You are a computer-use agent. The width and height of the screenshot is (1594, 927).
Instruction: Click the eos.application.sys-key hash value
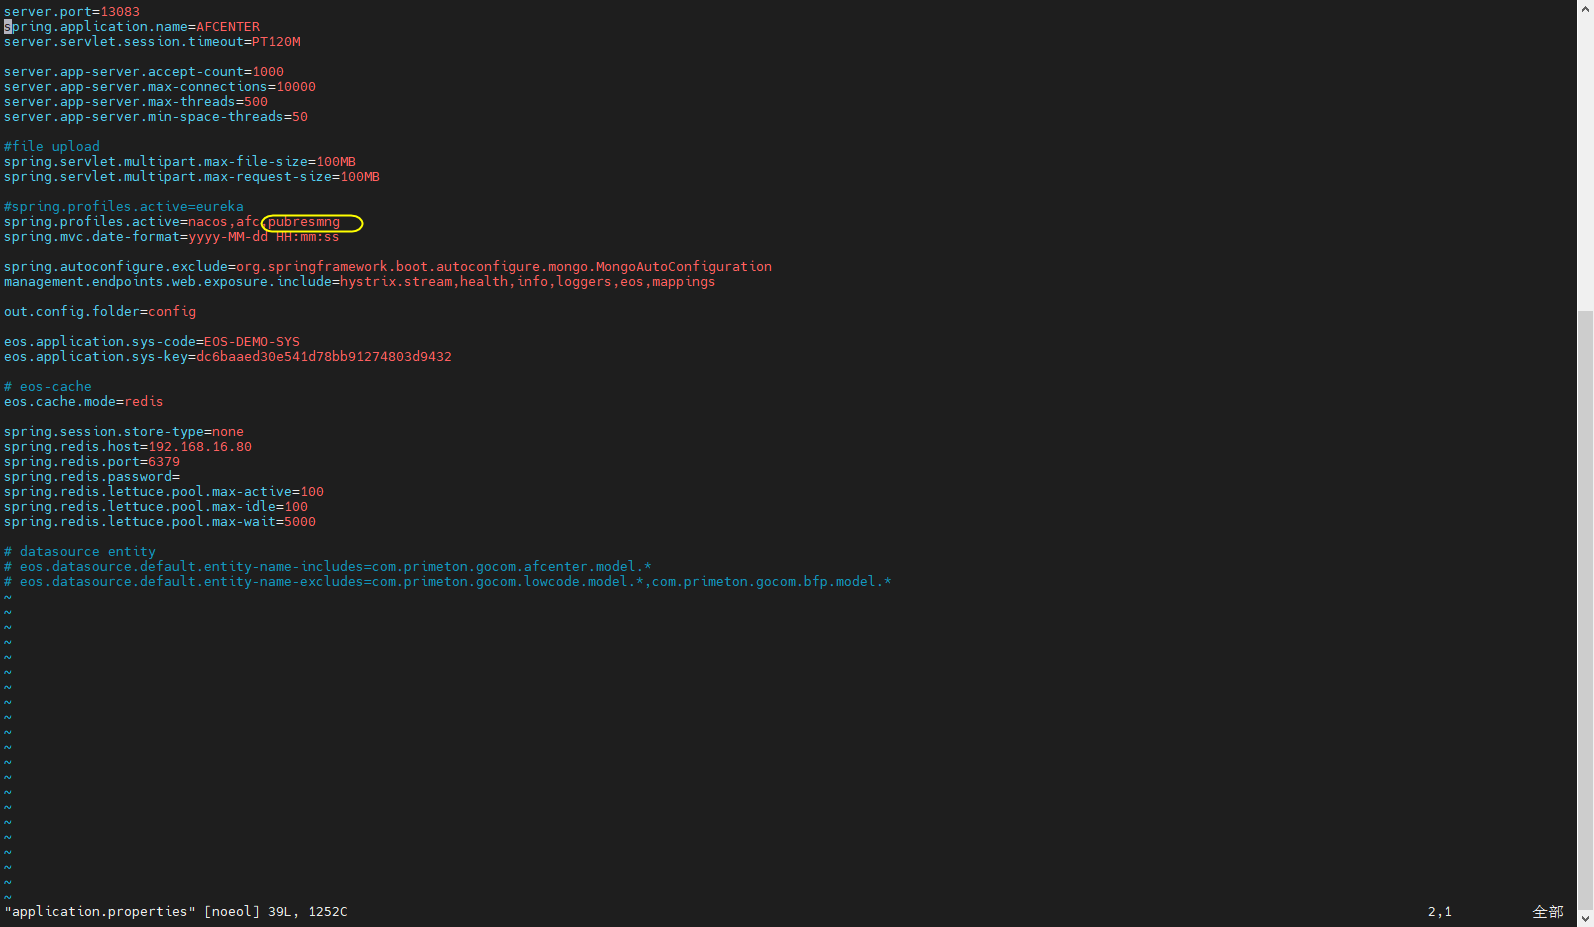(x=324, y=357)
